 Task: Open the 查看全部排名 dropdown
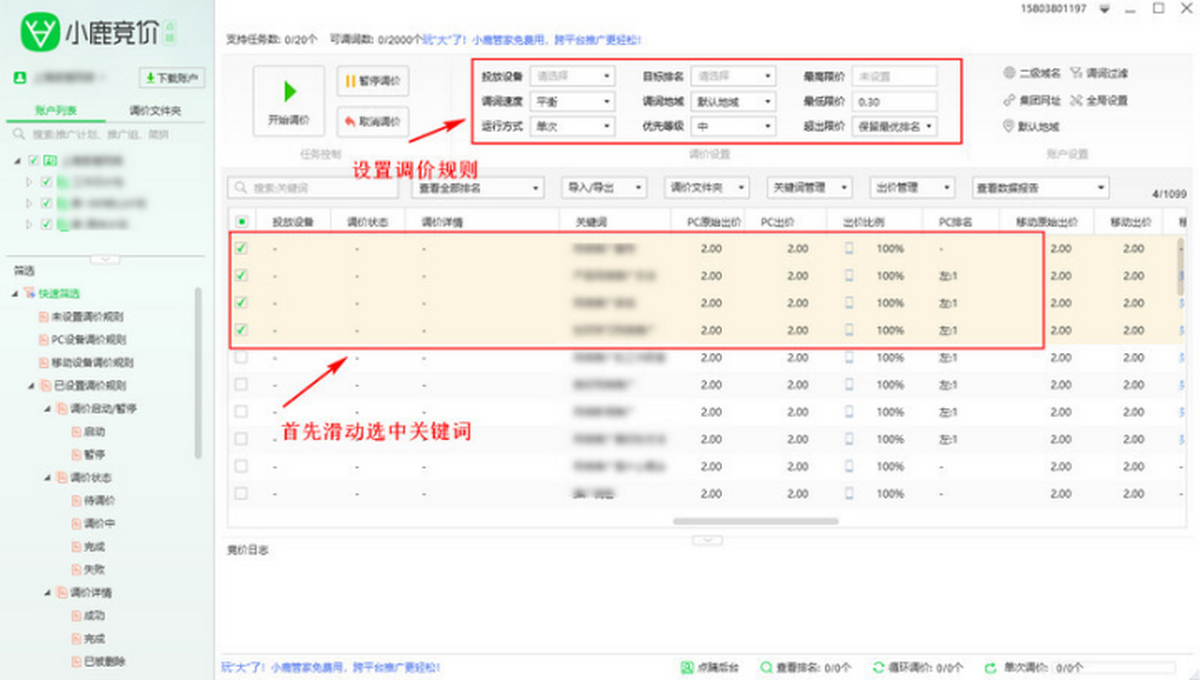478,187
